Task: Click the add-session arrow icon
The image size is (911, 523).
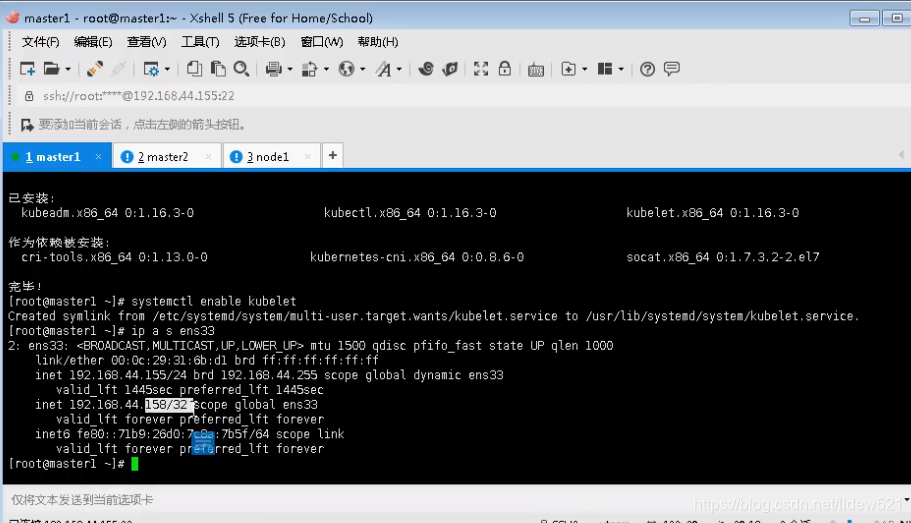Action: click(x=27, y=124)
